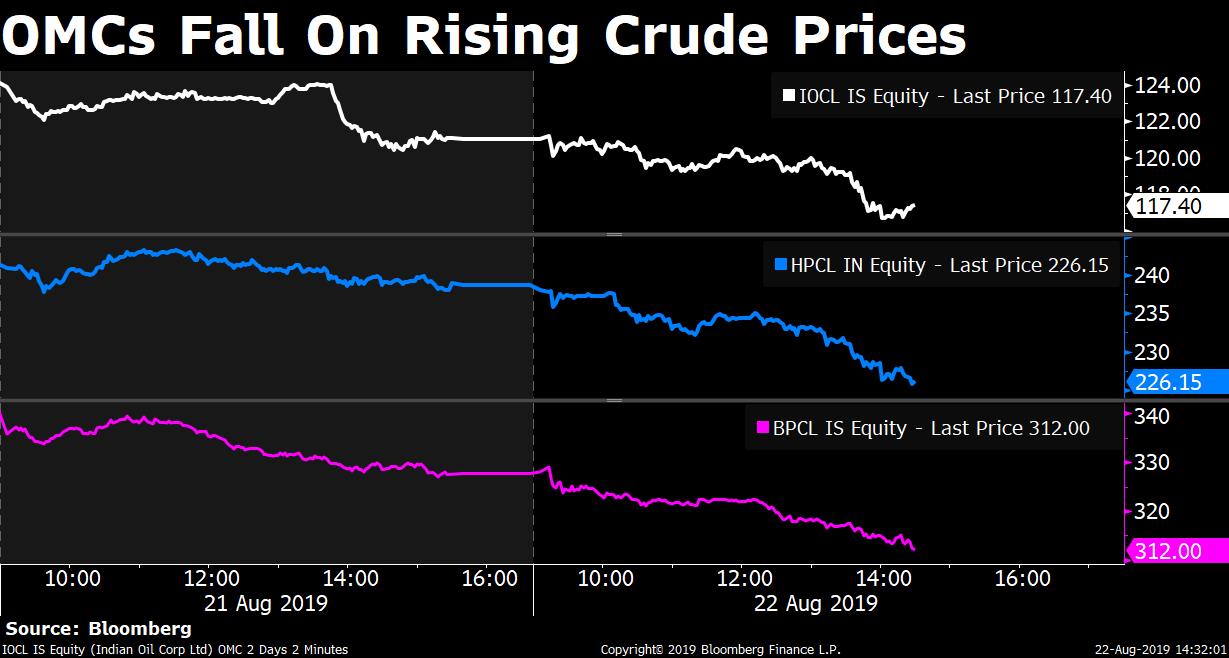The height and width of the screenshot is (658, 1229).
Task: Click the 22 Aug 2019 date label
Action: tap(815, 604)
